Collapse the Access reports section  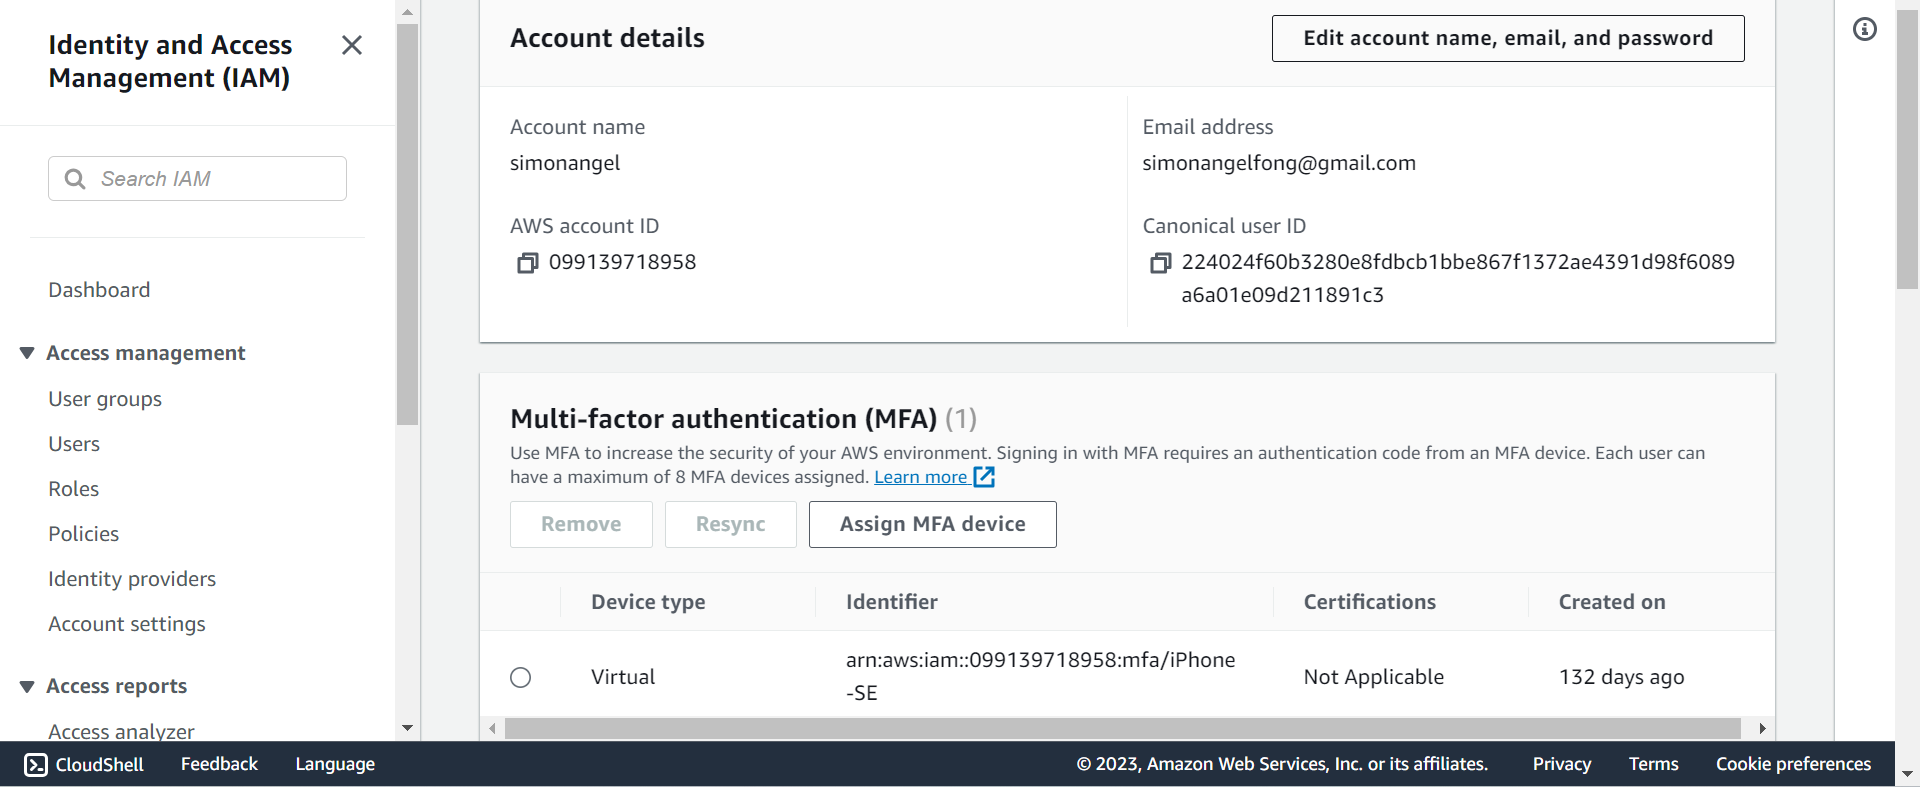click(x=27, y=686)
